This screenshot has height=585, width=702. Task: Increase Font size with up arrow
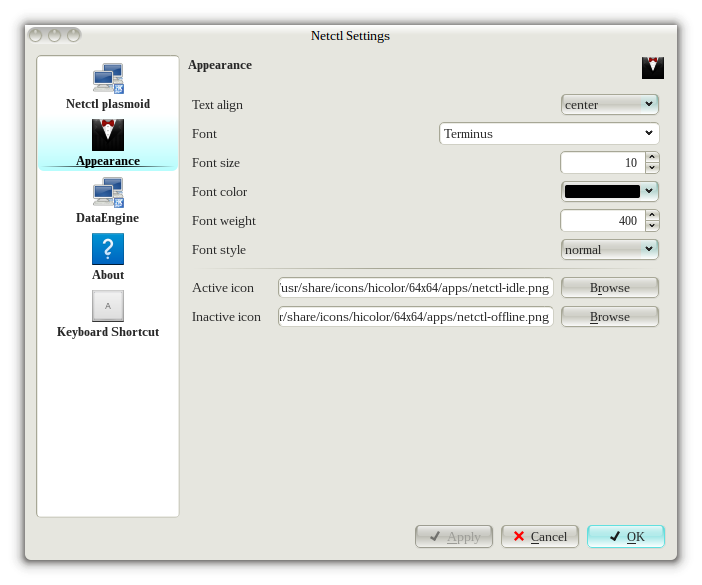coord(652,157)
